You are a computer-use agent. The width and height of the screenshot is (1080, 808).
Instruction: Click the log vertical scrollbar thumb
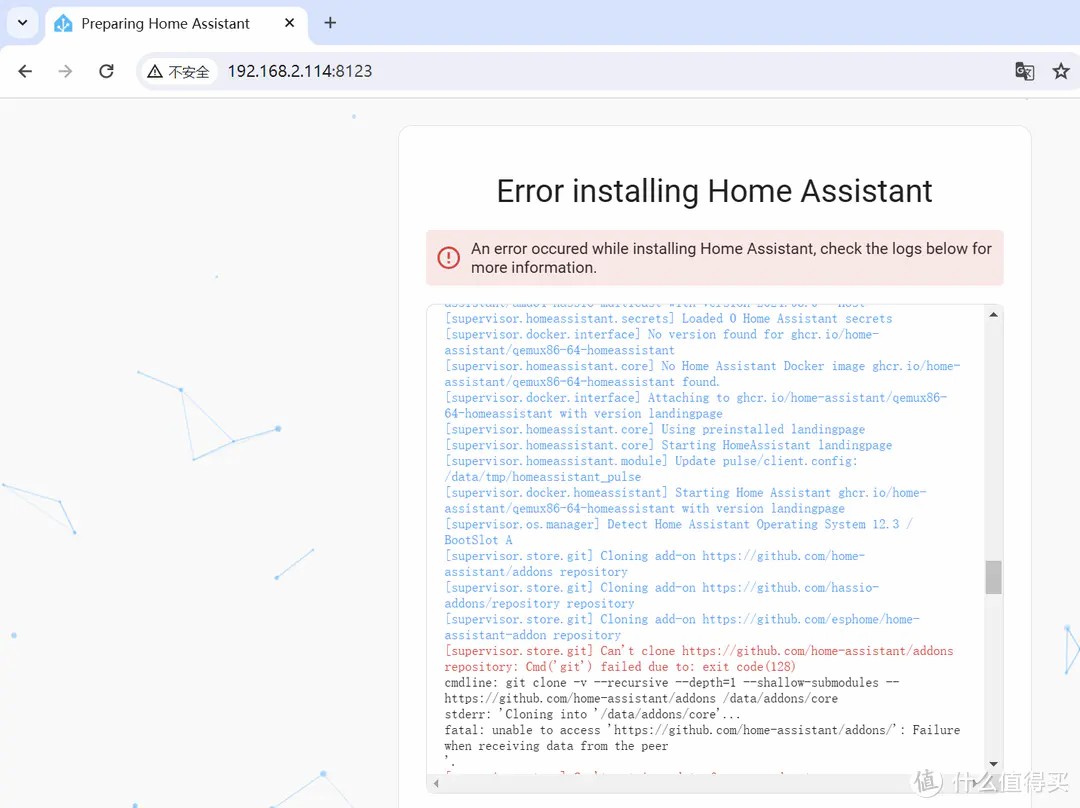pyautogui.click(x=993, y=577)
